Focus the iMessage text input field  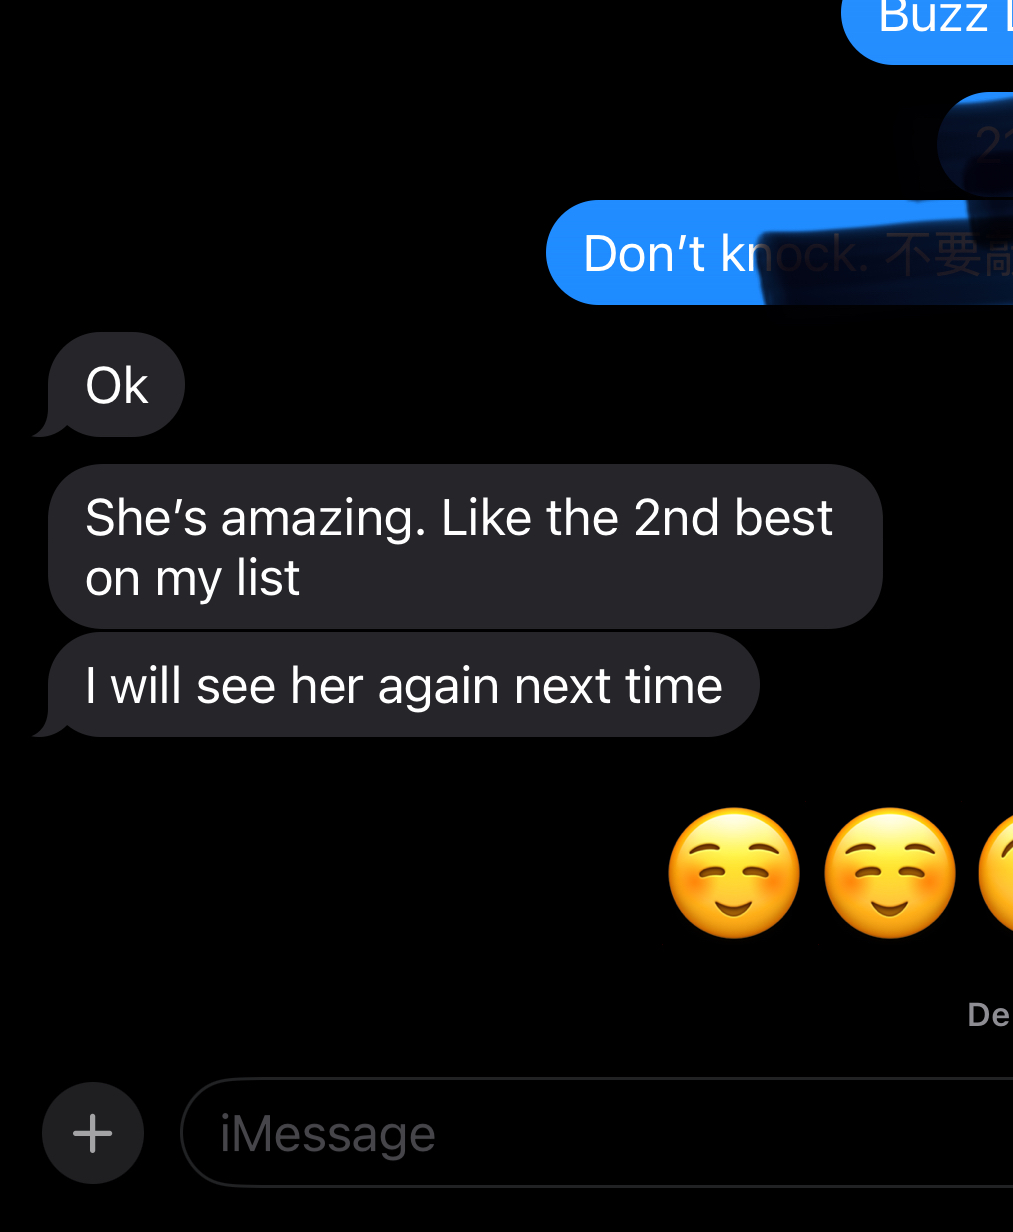click(598, 1133)
